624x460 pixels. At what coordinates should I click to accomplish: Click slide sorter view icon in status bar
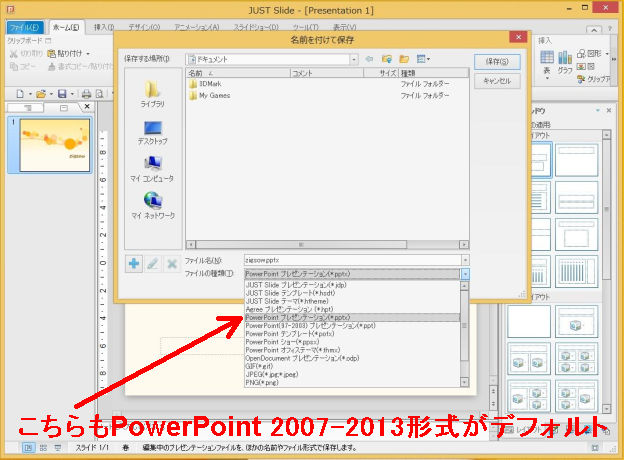pos(43,448)
